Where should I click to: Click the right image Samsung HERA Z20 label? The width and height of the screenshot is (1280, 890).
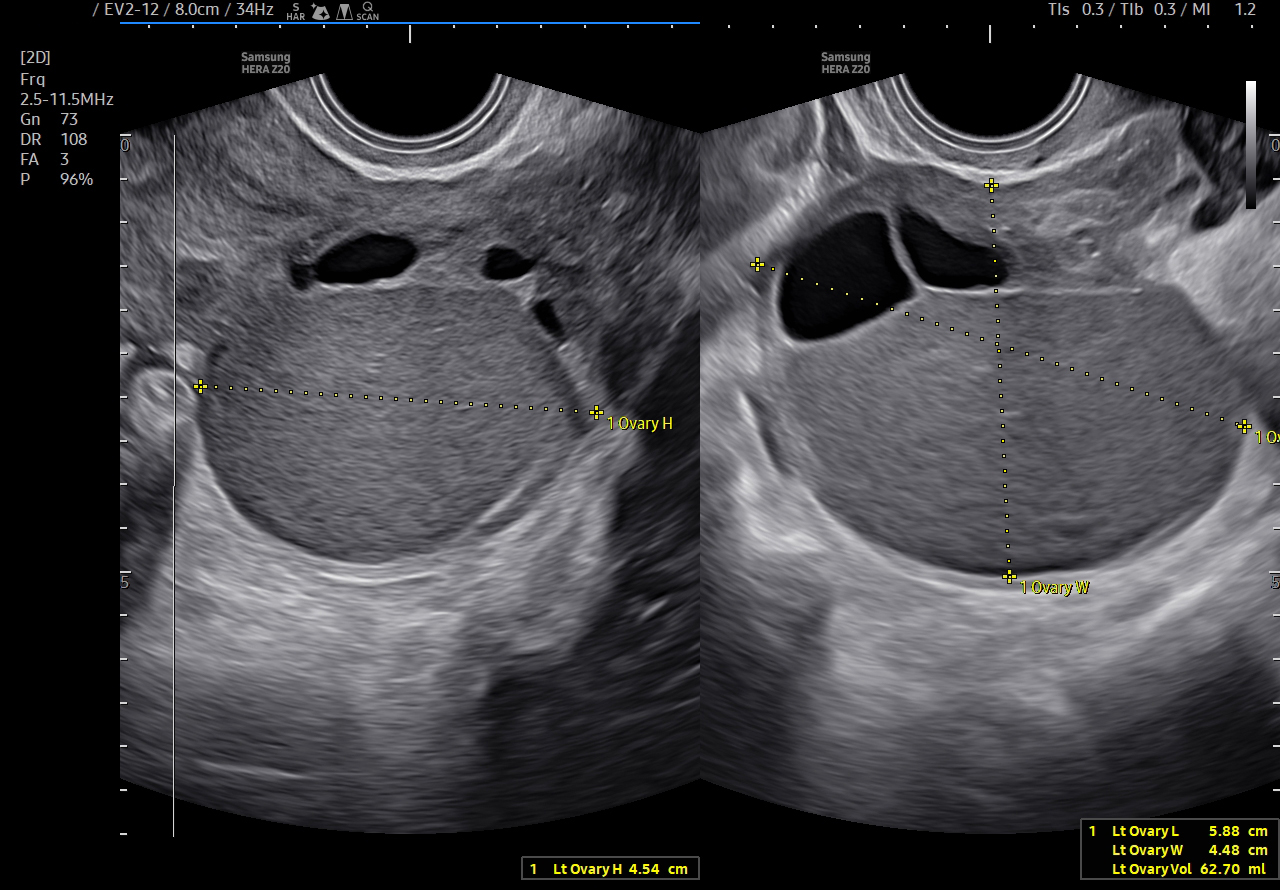(x=846, y=63)
